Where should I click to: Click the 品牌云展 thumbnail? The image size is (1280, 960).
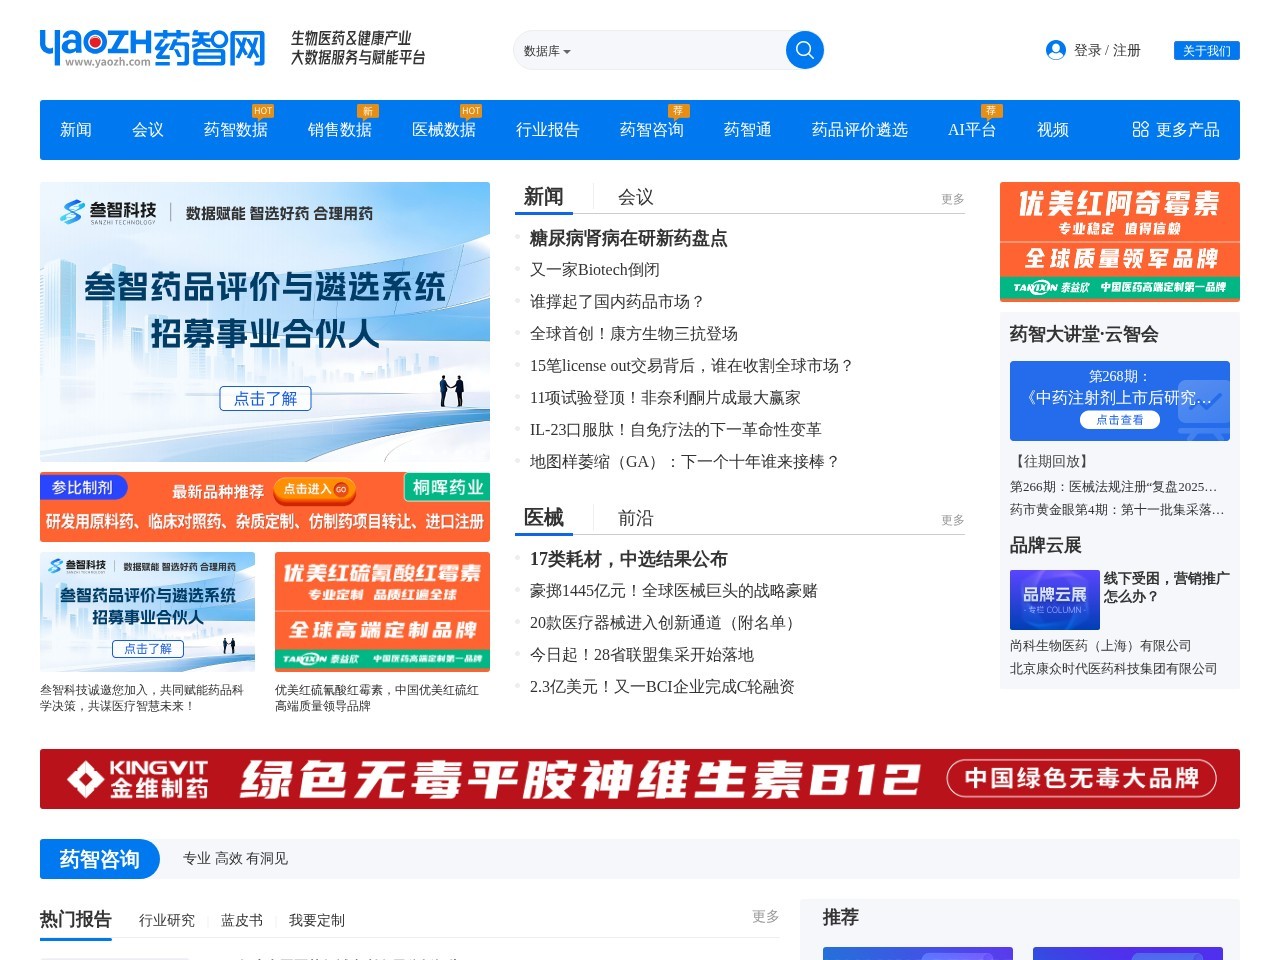[x=1055, y=599]
